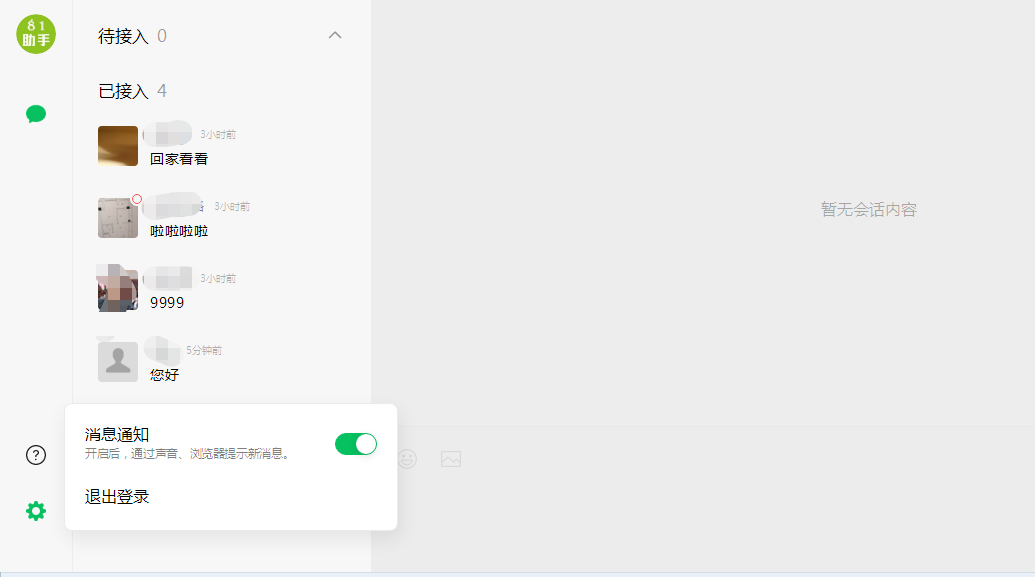Open the 9999 conversation

(x=221, y=290)
